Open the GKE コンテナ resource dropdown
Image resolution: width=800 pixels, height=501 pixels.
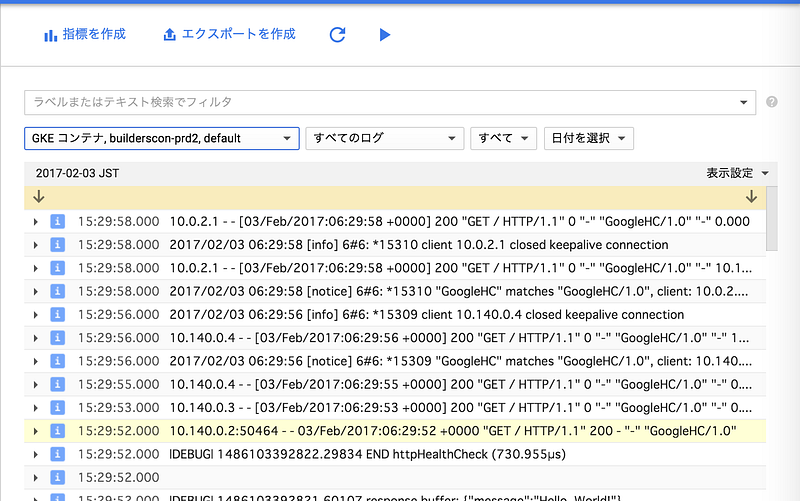(x=162, y=138)
